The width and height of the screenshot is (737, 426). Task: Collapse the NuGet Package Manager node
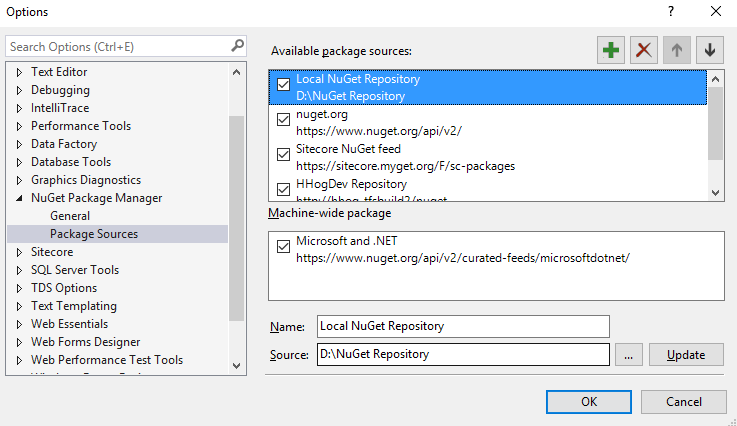(19, 198)
